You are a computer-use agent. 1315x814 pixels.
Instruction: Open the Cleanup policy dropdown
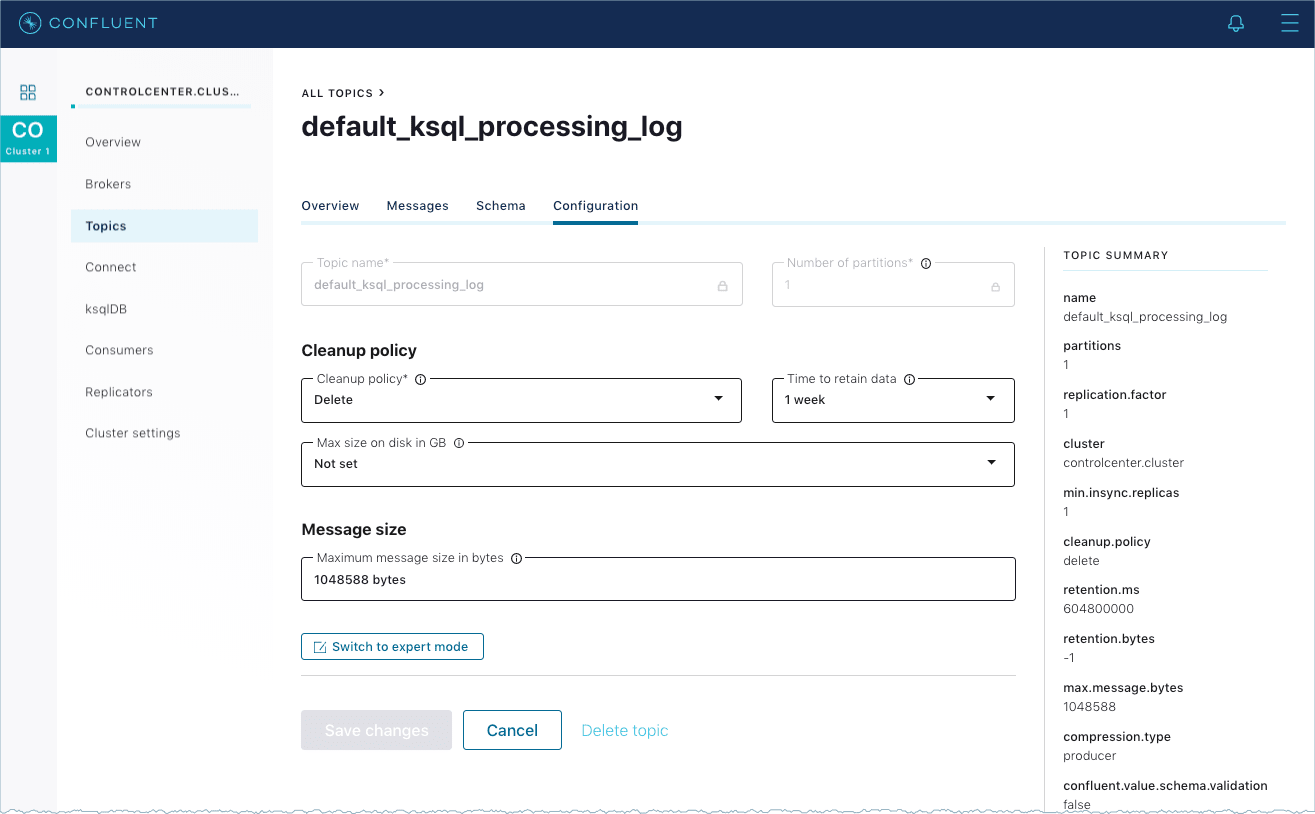[x=521, y=400]
